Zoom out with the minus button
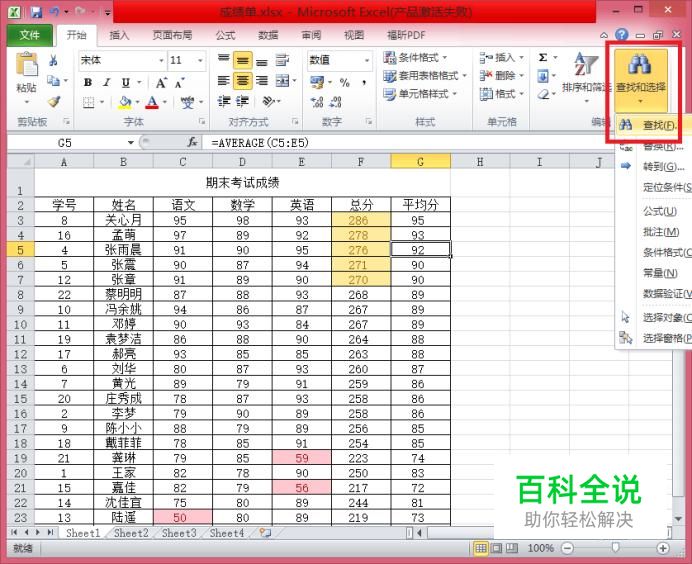This screenshot has height=564, width=692. 568,548
